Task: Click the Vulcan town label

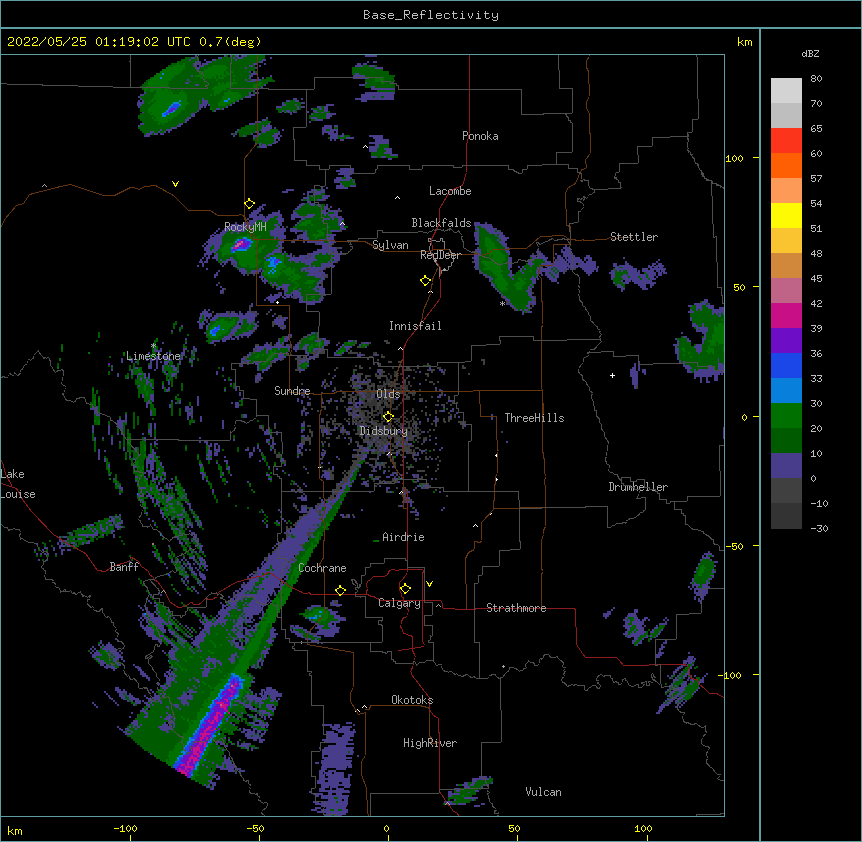Action: (543, 792)
